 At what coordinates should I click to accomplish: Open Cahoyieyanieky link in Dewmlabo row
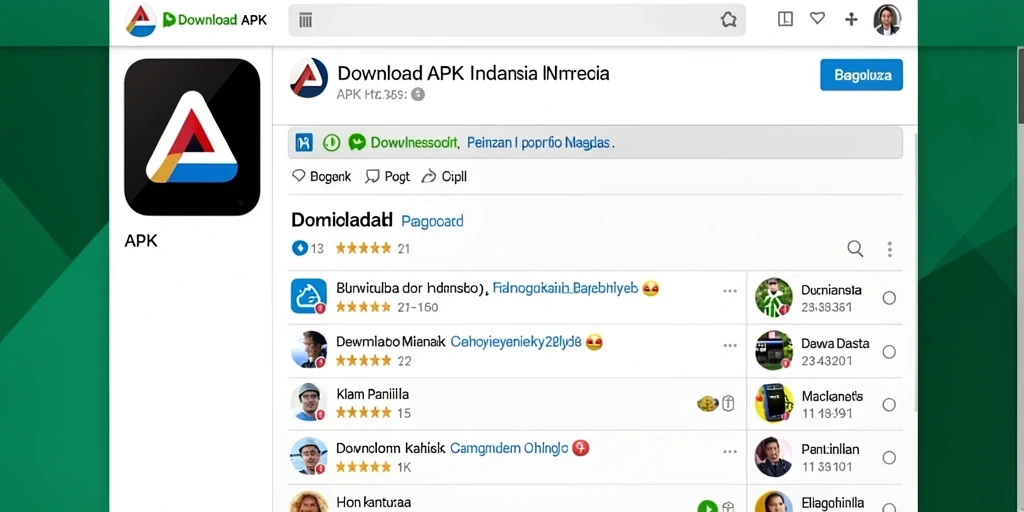click(x=516, y=342)
